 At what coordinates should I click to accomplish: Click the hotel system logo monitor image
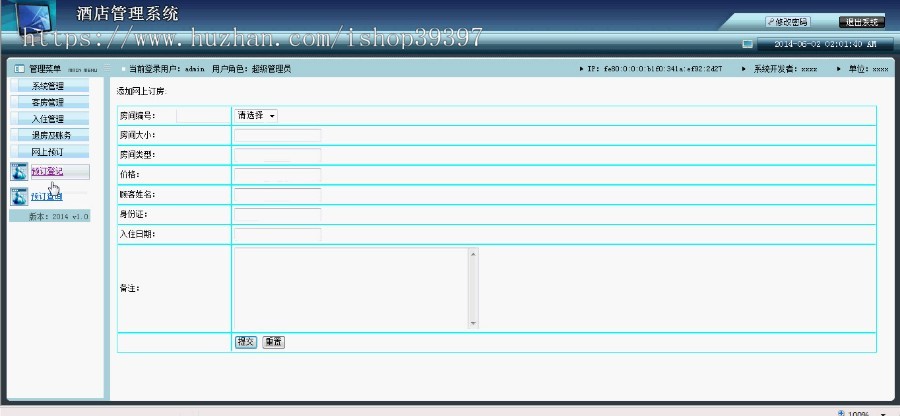(33, 19)
